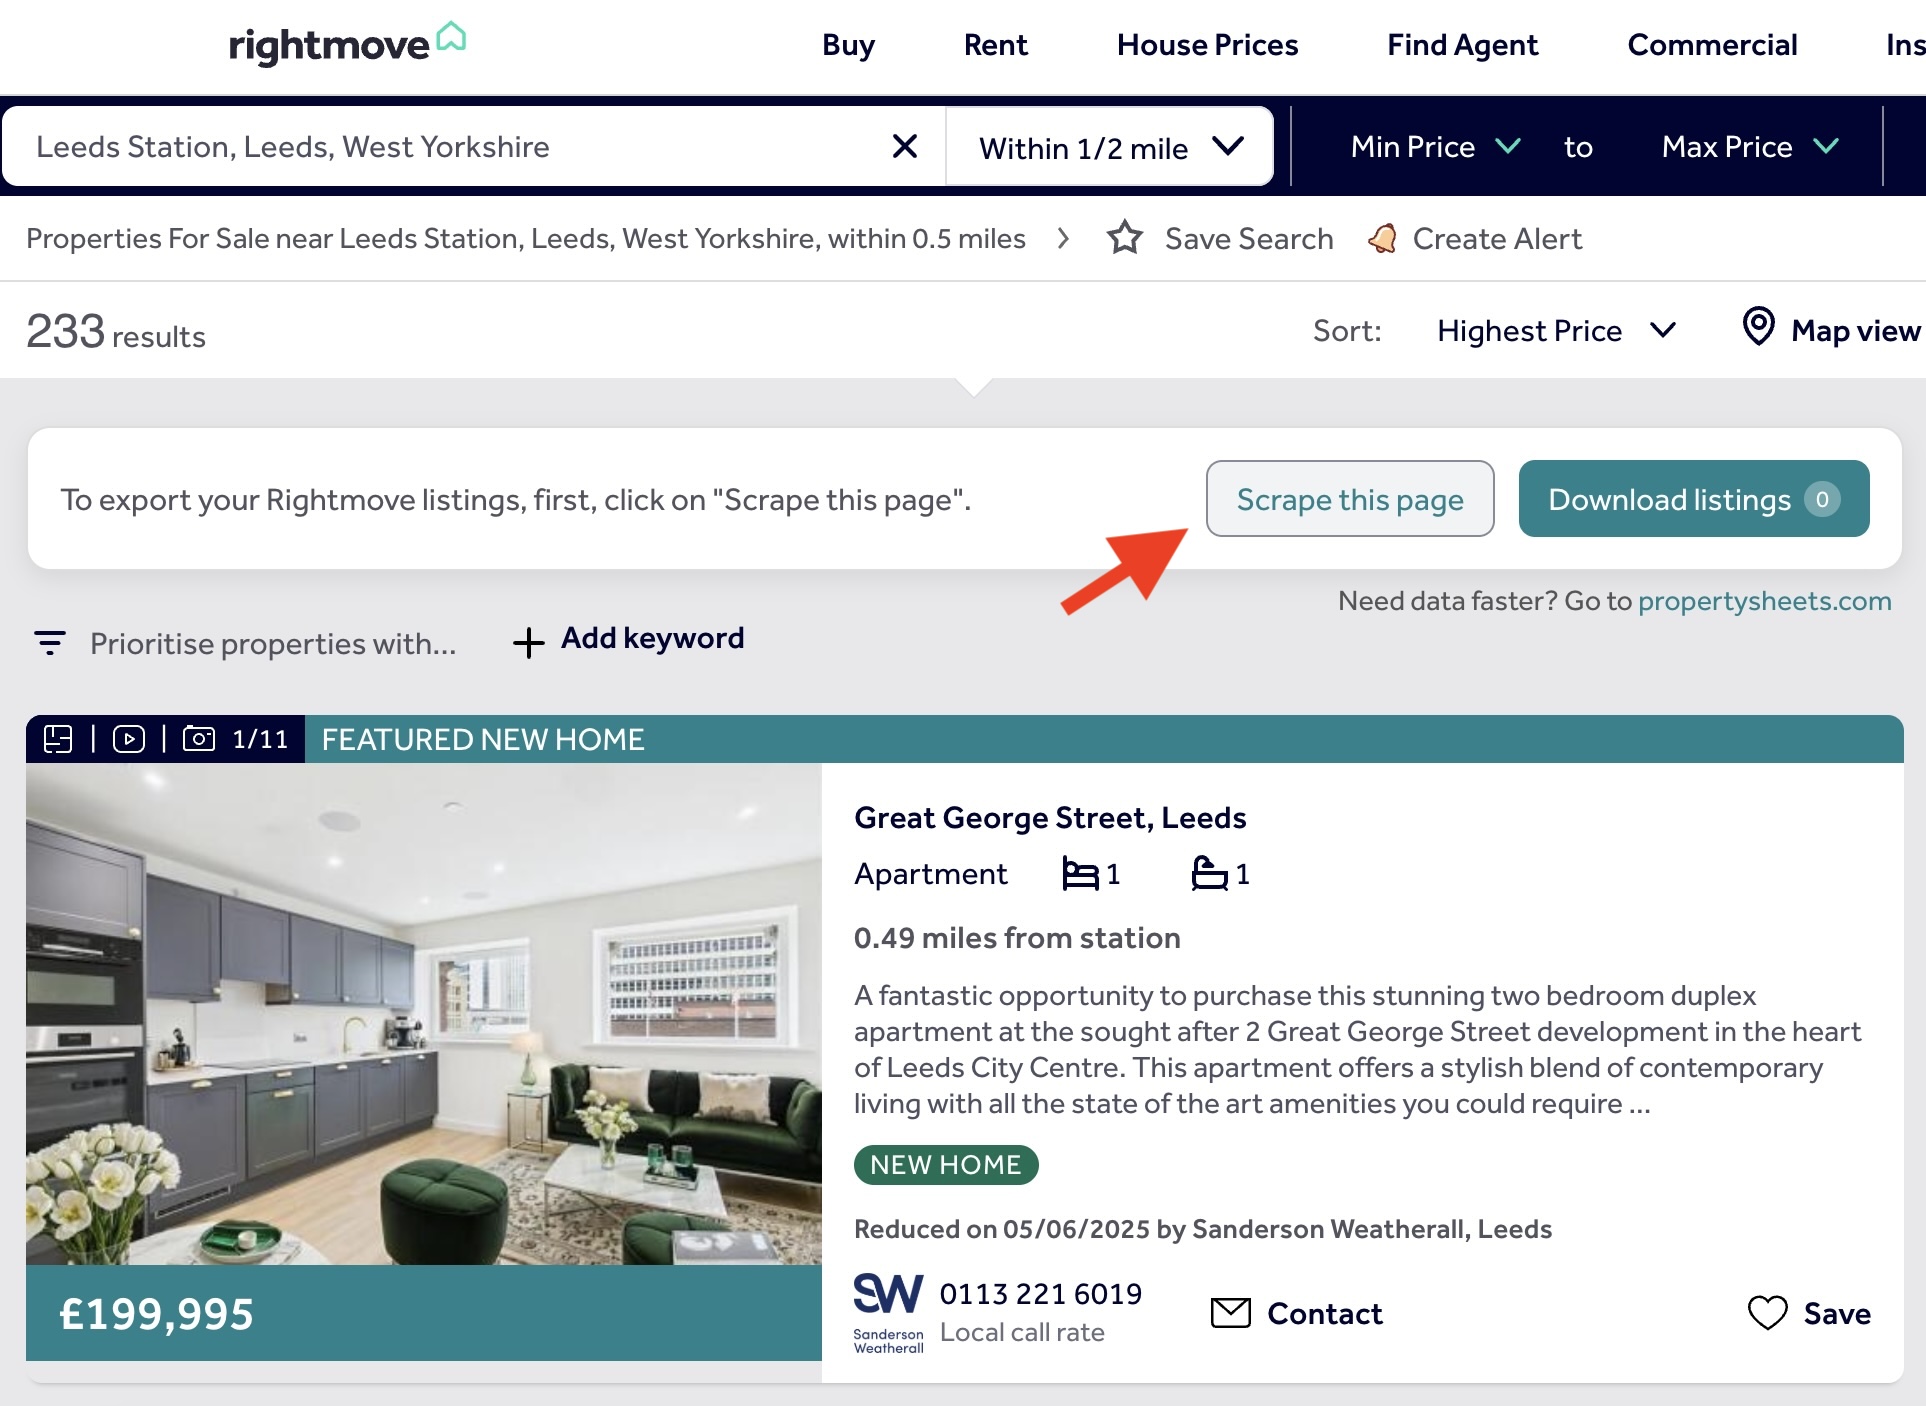Open the Max Price dropdown

pos(1750,147)
